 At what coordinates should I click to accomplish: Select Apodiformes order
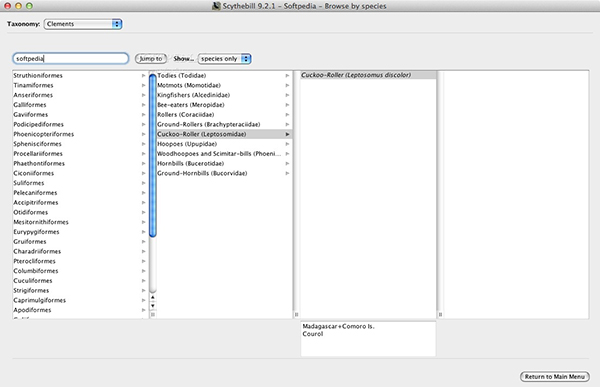coord(80,310)
